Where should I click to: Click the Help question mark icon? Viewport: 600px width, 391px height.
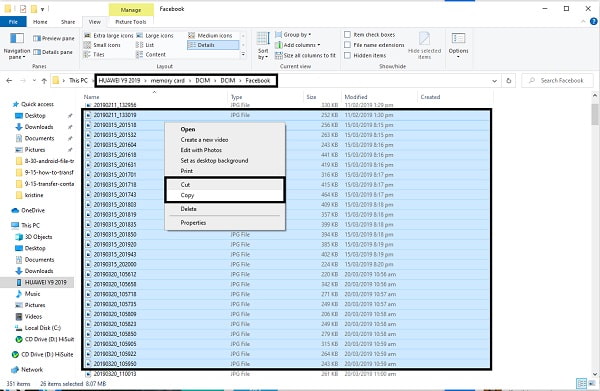593,22
